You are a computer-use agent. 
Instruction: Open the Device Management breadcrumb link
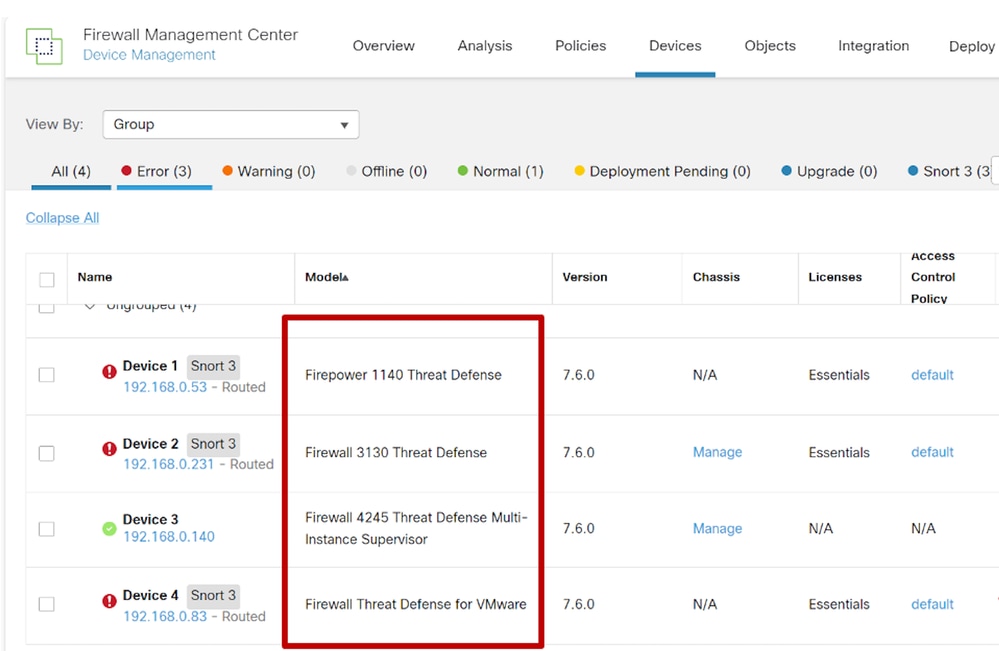[x=149, y=55]
